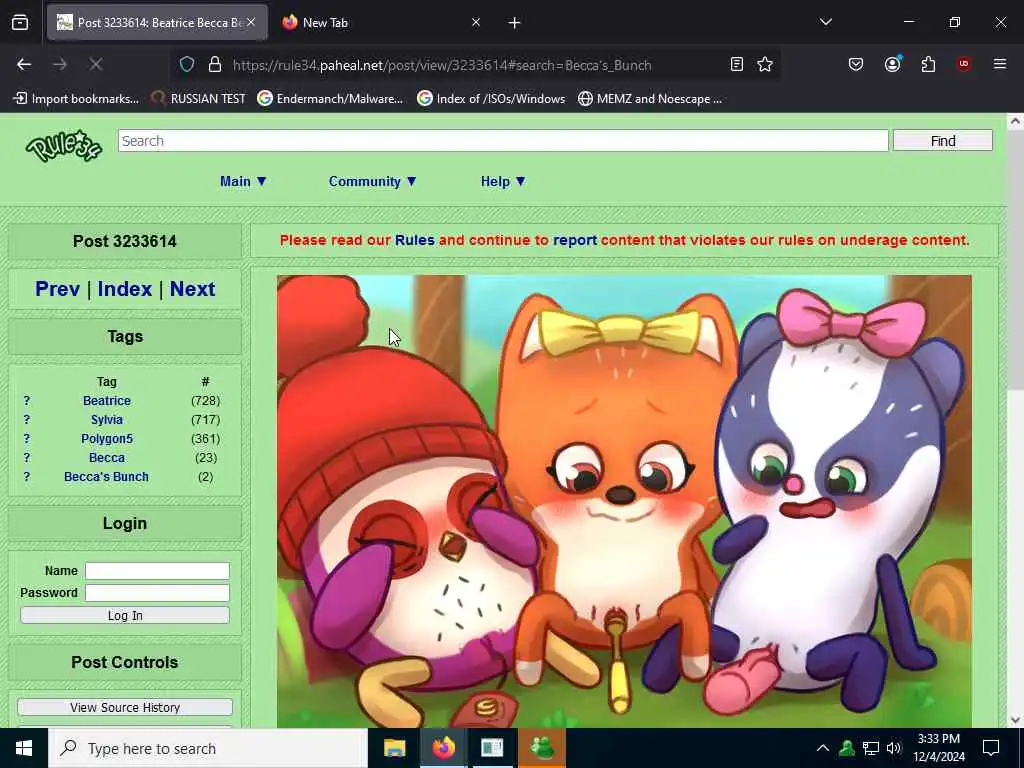Open the MEMZ and Noescape bookmark
The image size is (1024, 768).
coord(650,99)
